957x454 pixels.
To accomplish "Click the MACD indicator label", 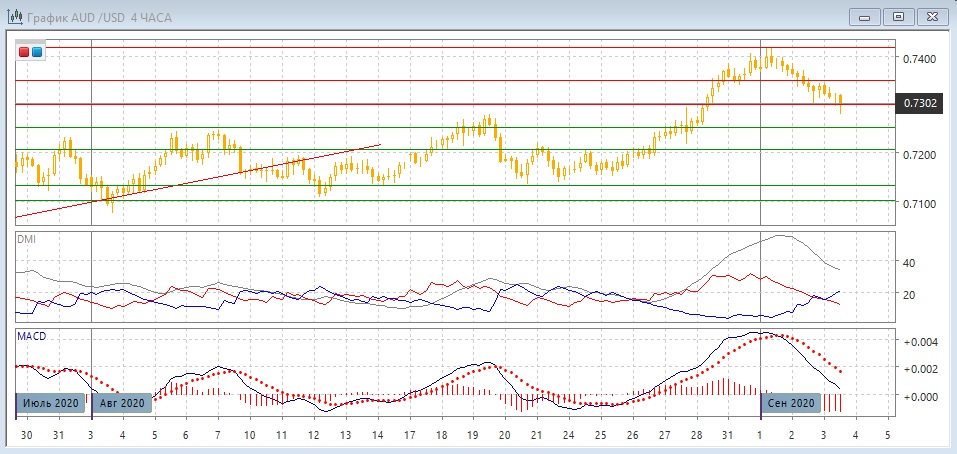I will click(x=31, y=336).
